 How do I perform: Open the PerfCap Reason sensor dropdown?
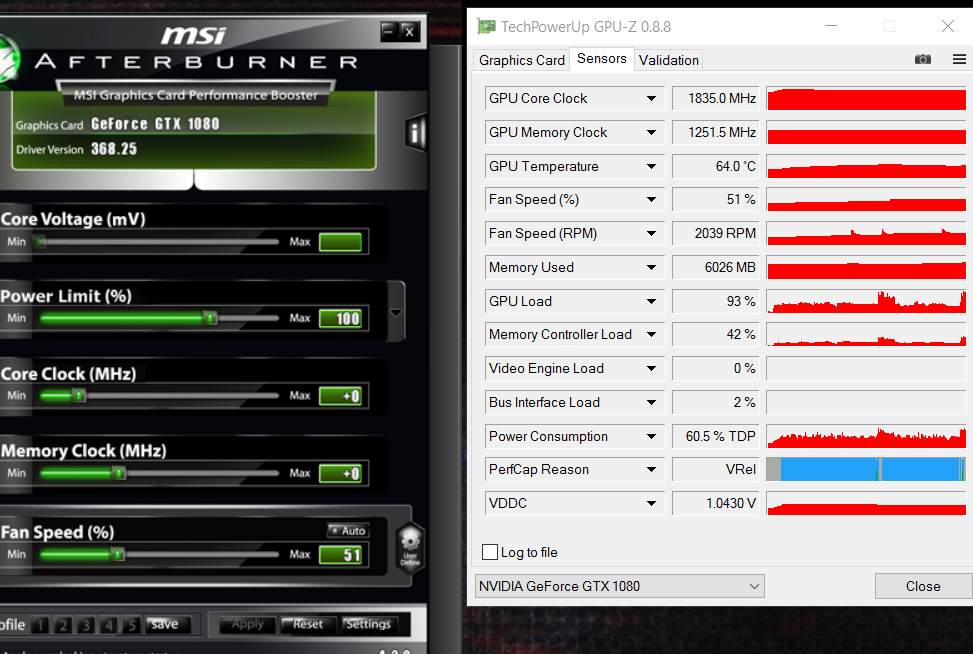(651, 469)
